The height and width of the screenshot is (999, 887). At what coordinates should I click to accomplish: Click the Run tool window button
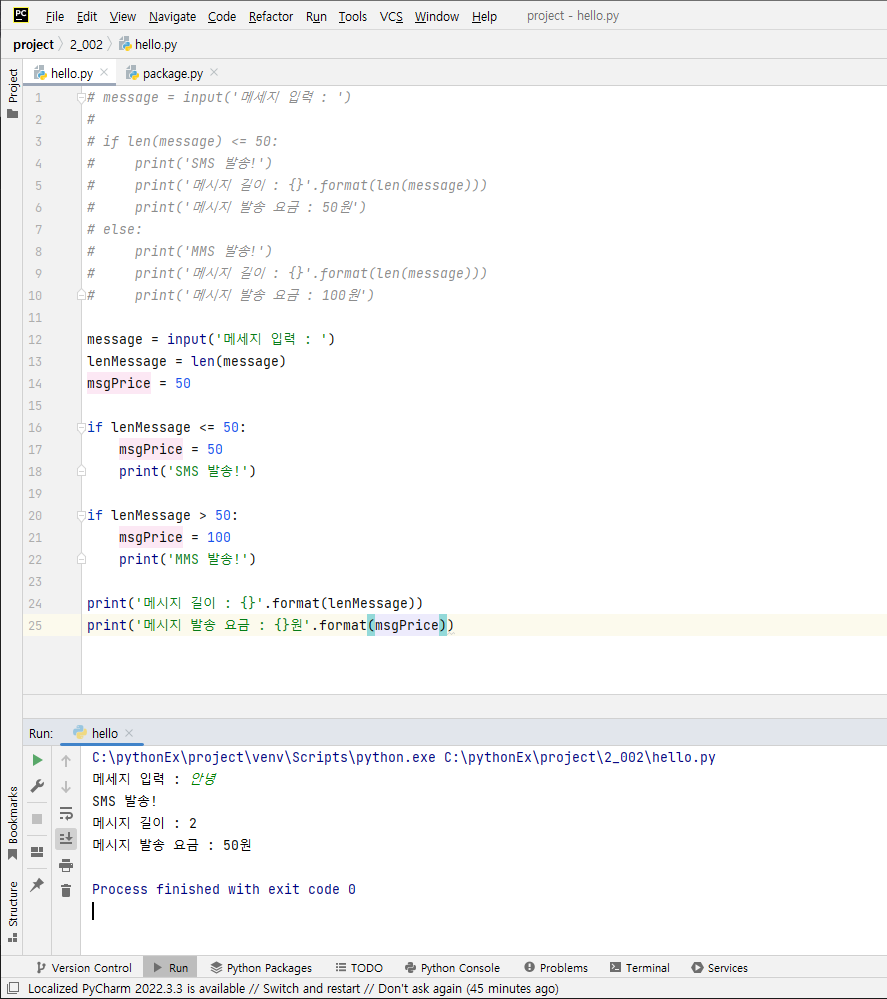click(170, 967)
